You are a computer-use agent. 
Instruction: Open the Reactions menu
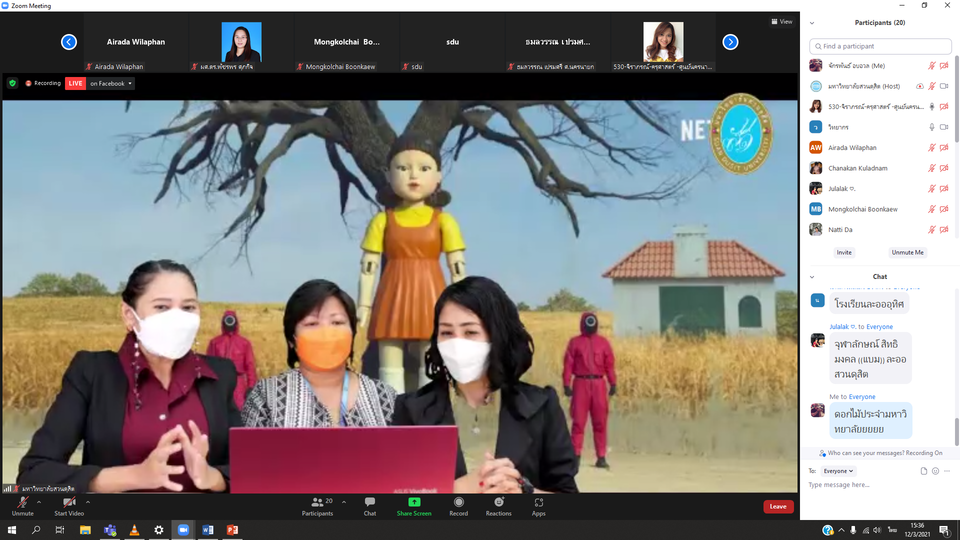point(498,506)
